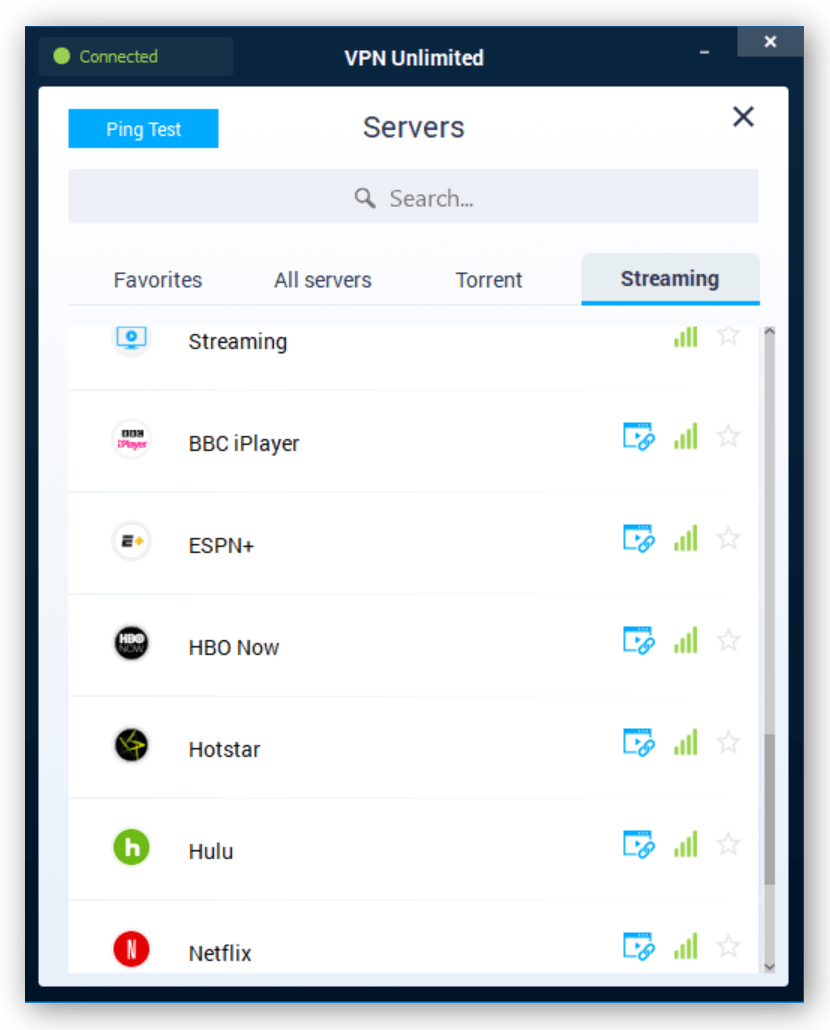This screenshot has height=1030, width=830.
Task: Switch to the Torrent tab
Action: pos(489,280)
